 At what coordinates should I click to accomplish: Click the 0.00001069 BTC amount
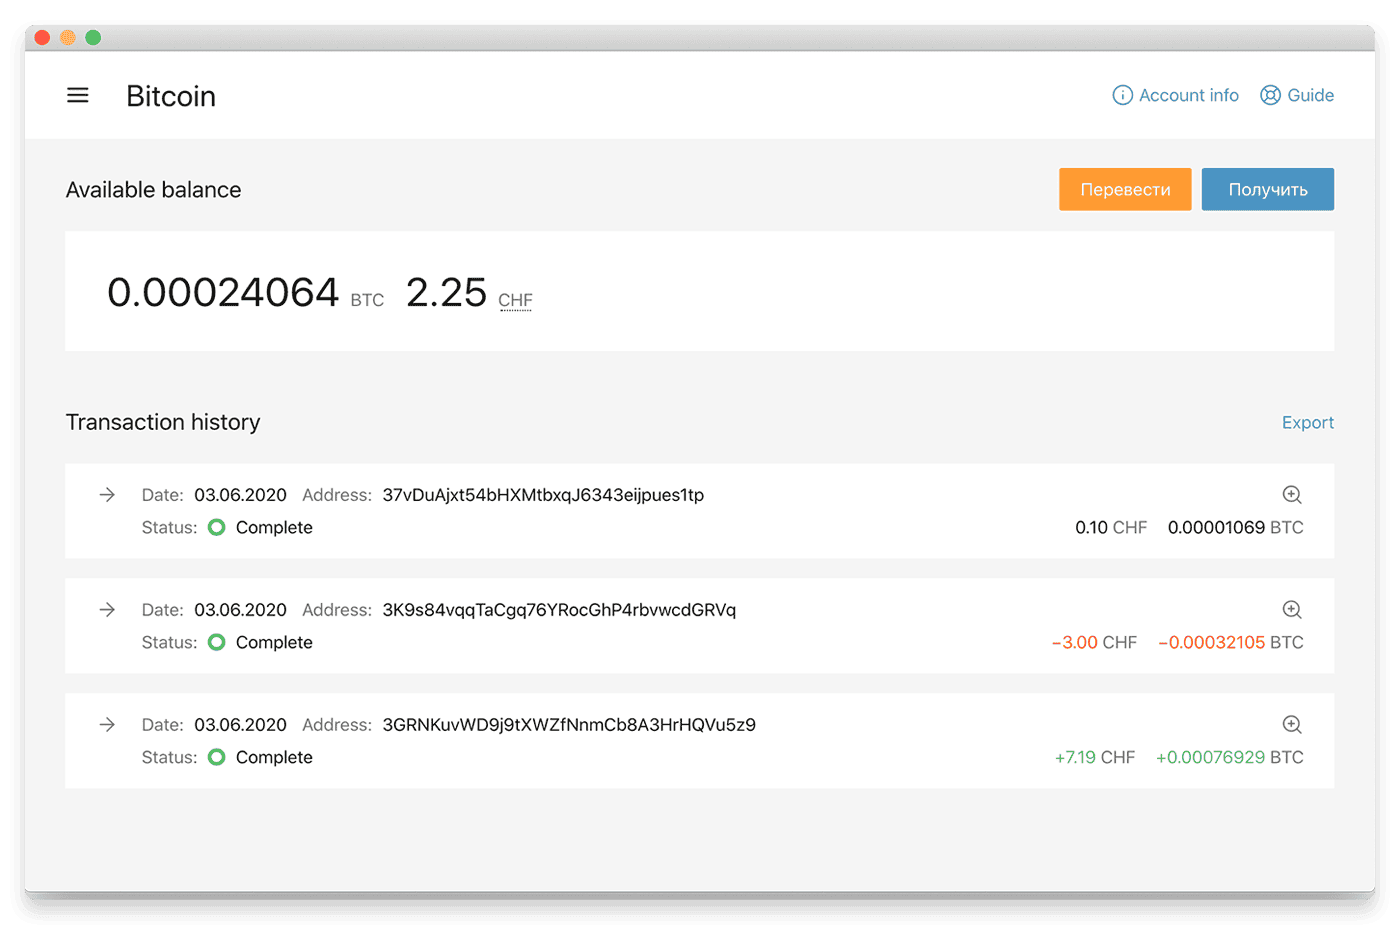point(1236,527)
